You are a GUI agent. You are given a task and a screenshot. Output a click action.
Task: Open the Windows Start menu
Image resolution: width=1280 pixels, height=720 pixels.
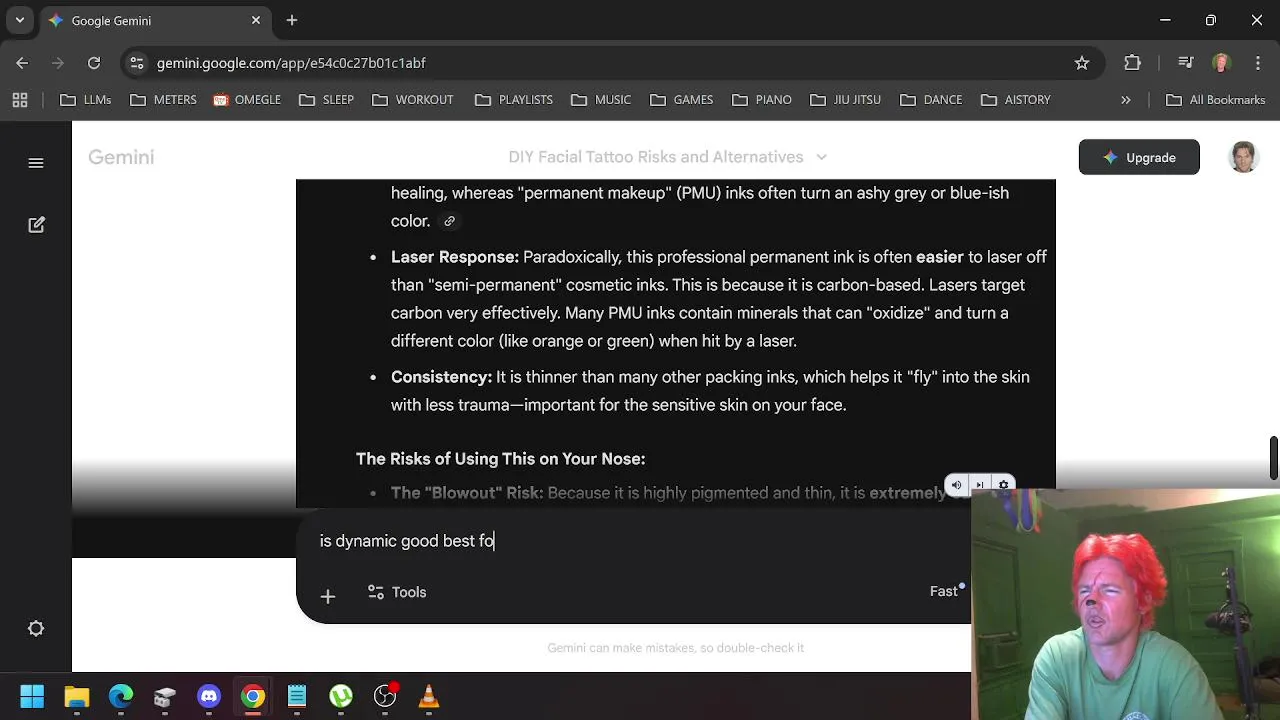point(32,696)
